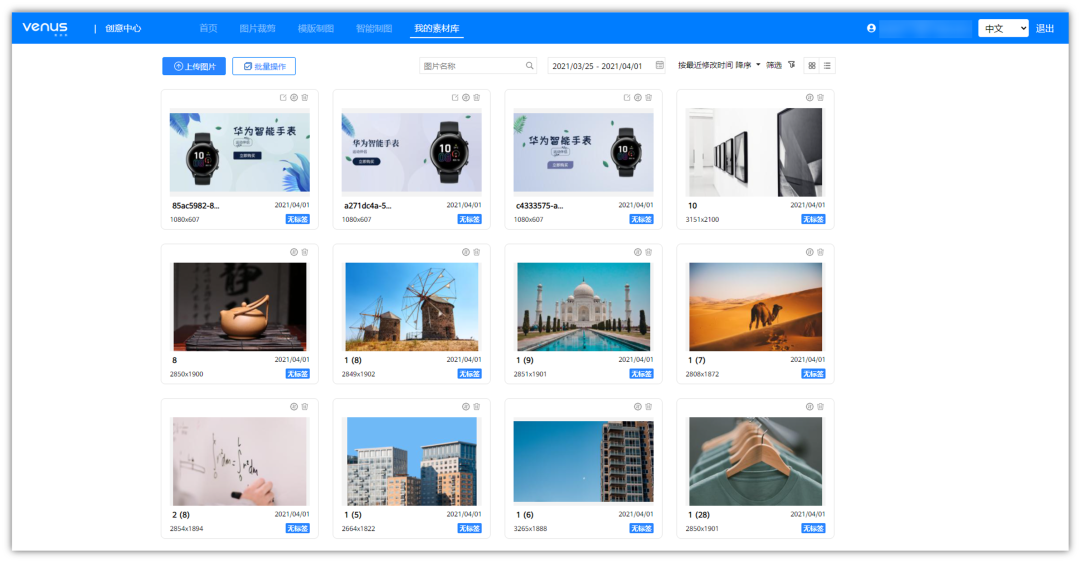The height and width of the screenshot is (562, 1080).
Task: Click the calendar icon in date range field
Action: [x=660, y=65]
